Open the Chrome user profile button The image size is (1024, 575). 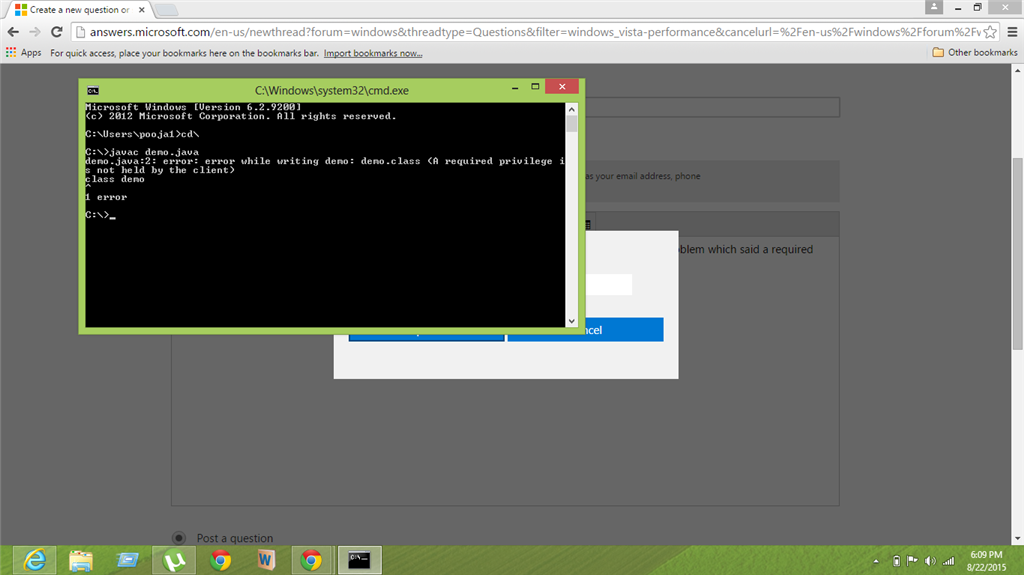[934, 7]
